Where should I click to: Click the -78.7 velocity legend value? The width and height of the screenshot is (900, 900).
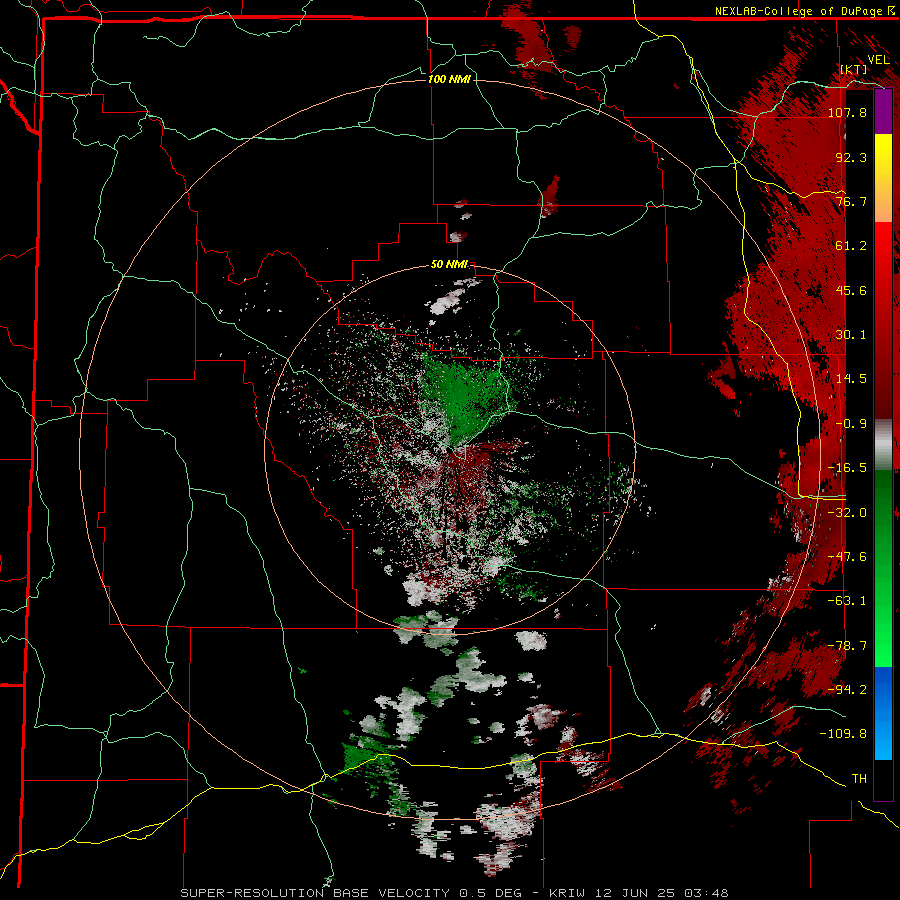847,646
